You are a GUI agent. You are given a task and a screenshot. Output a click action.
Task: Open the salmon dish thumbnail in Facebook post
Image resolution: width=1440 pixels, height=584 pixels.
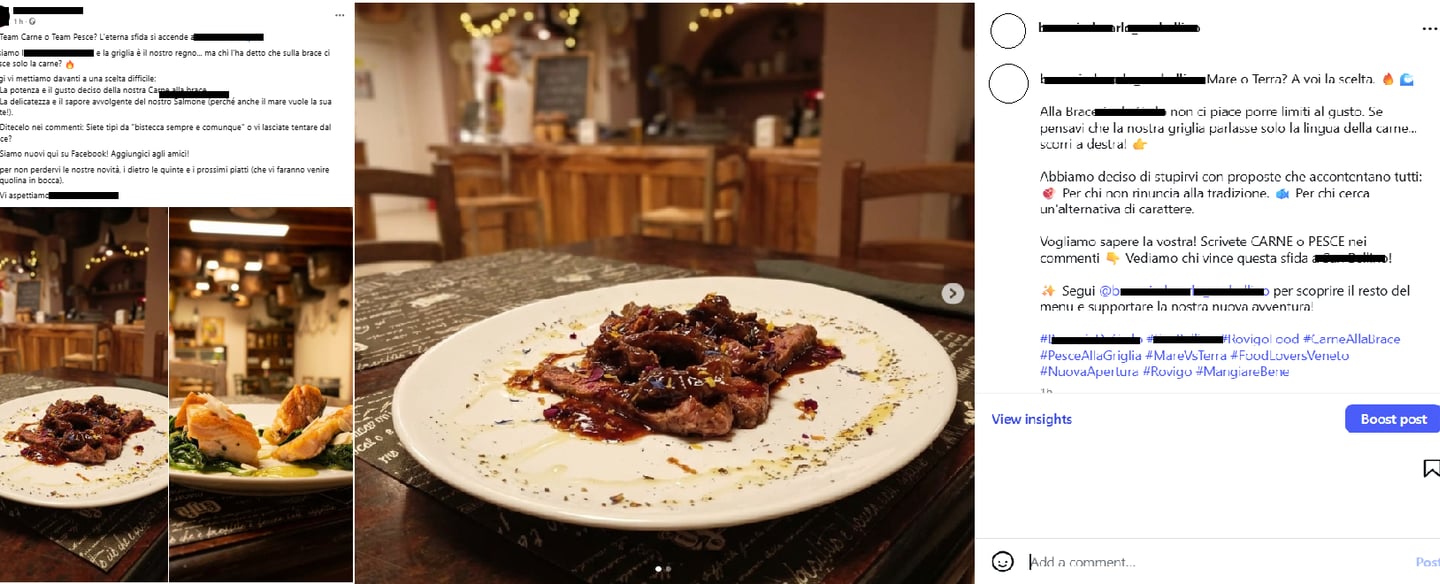click(x=261, y=394)
